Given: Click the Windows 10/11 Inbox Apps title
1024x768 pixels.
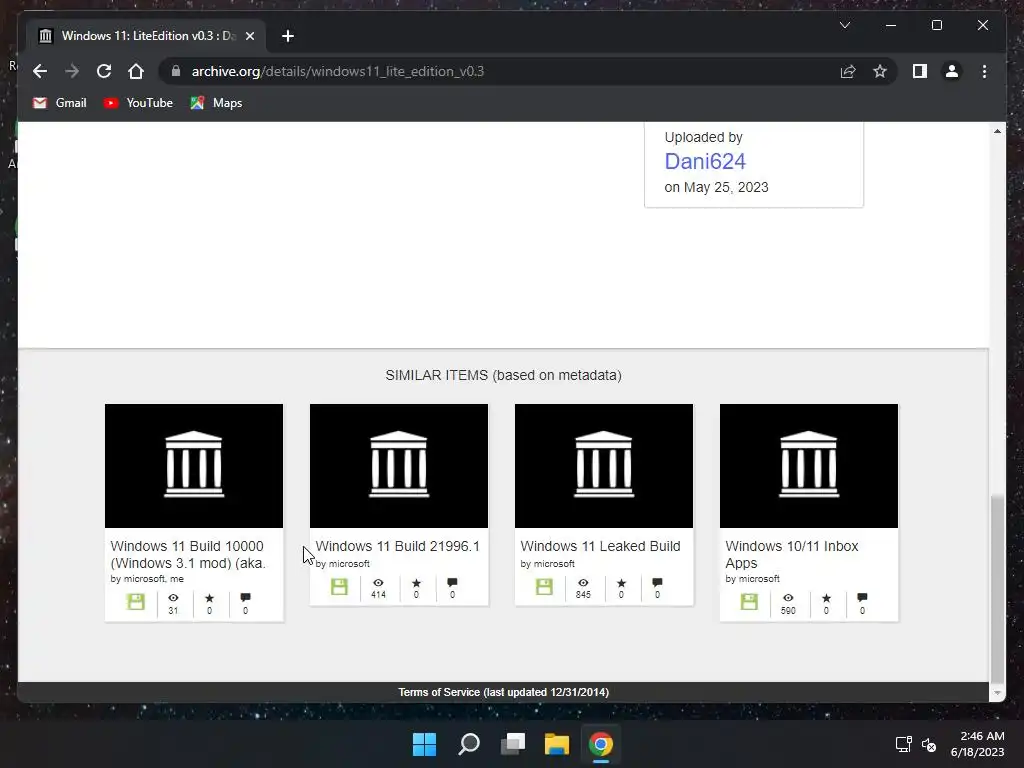Looking at the screenshot, I should coord(792,554).
